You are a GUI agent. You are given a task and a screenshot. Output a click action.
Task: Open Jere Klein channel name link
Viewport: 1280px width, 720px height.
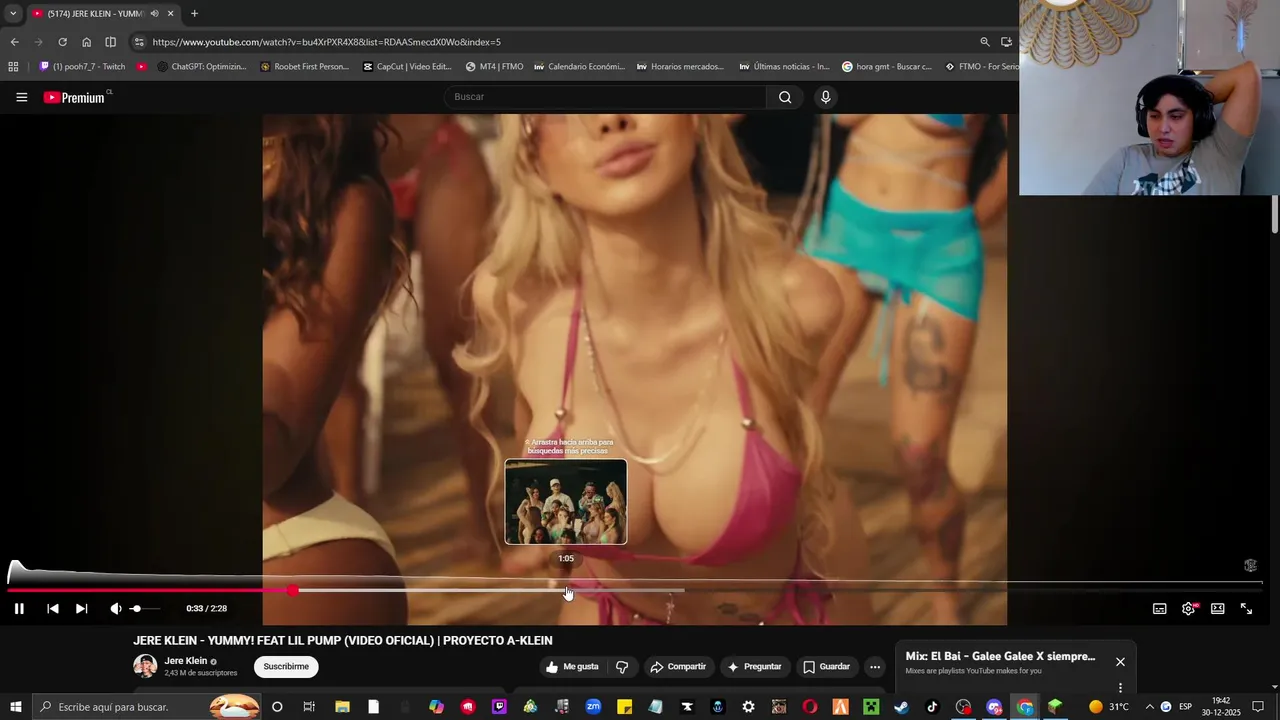(x=186, y=661)
